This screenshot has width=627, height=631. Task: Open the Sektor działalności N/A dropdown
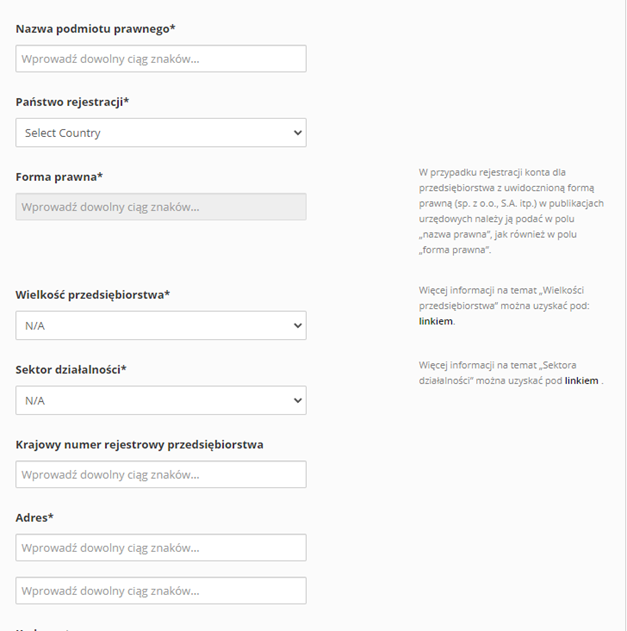161,400
